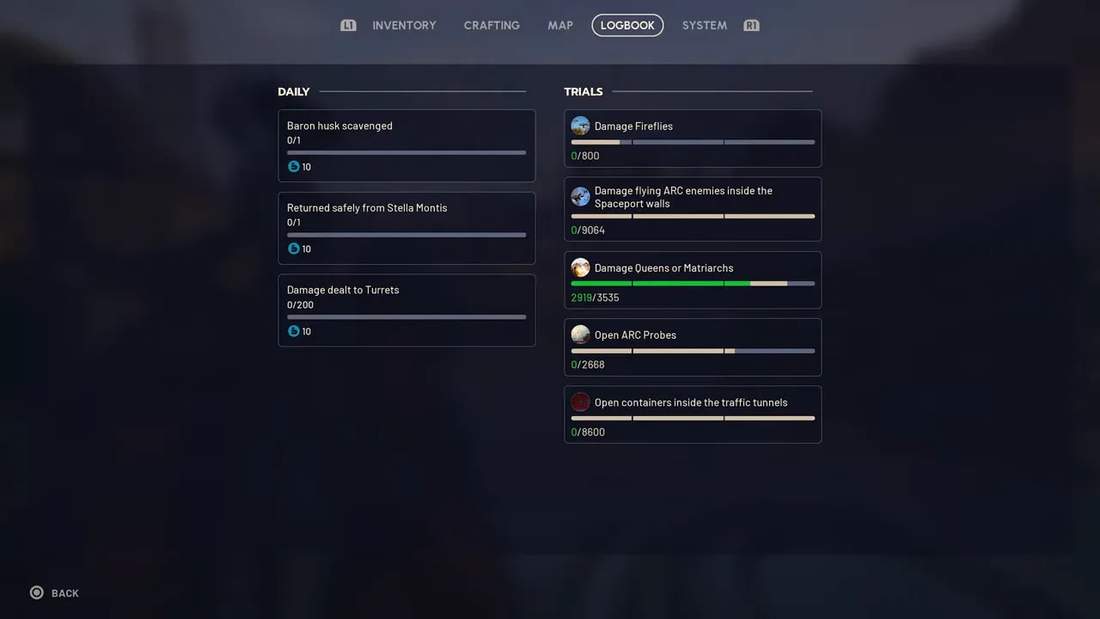This screenshot has width=1100, height=619.
Task: Click the reward coin icon under Stella Montis
Action: [294, 248]
